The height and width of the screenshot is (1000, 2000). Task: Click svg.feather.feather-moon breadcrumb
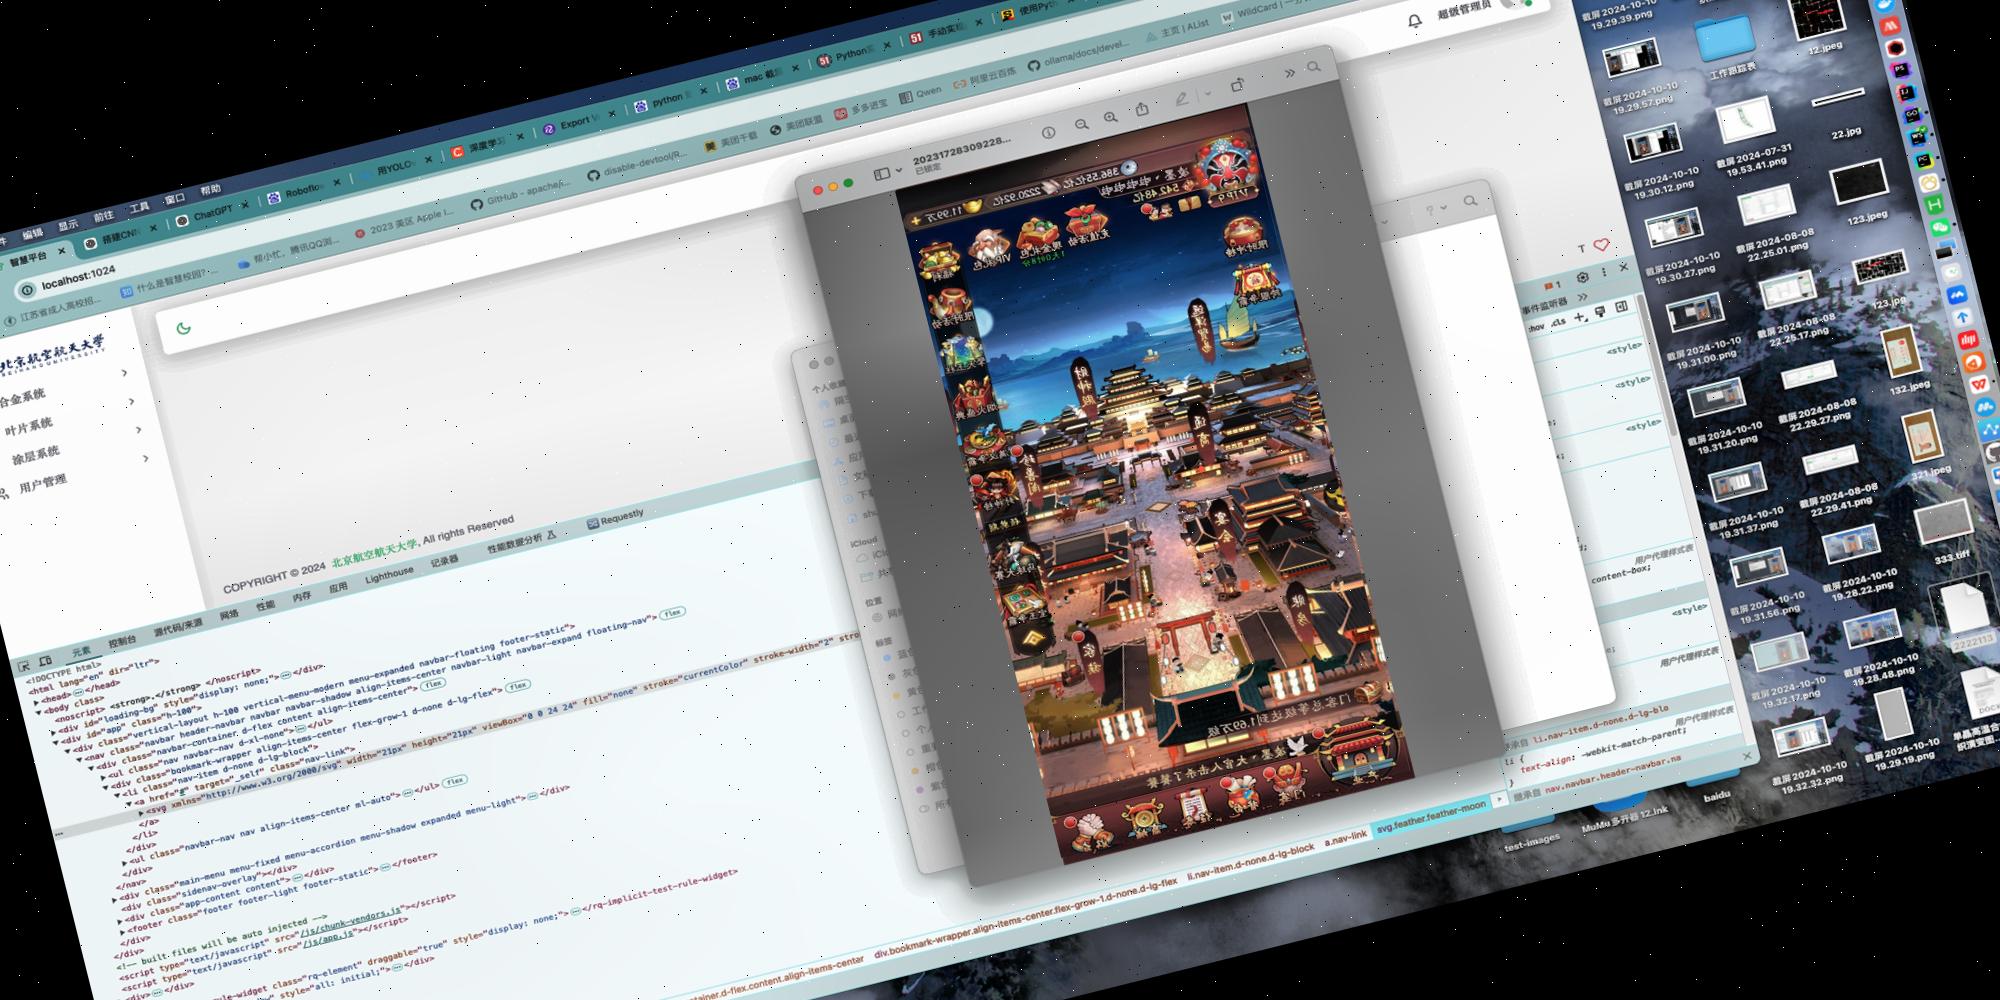[x=1430, y=818]
